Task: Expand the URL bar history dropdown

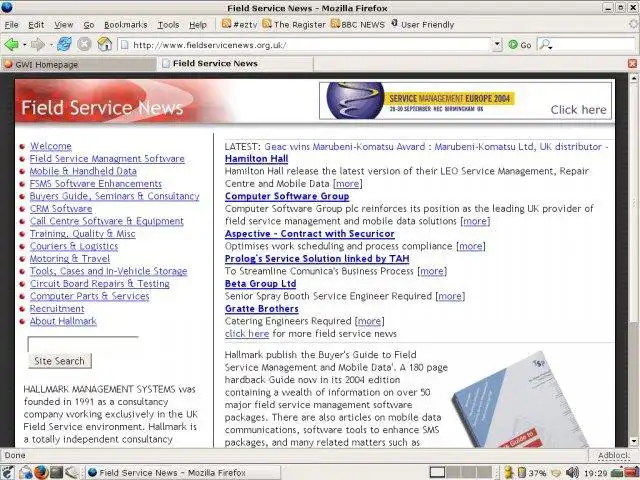Action: click(x=497, y=44)
